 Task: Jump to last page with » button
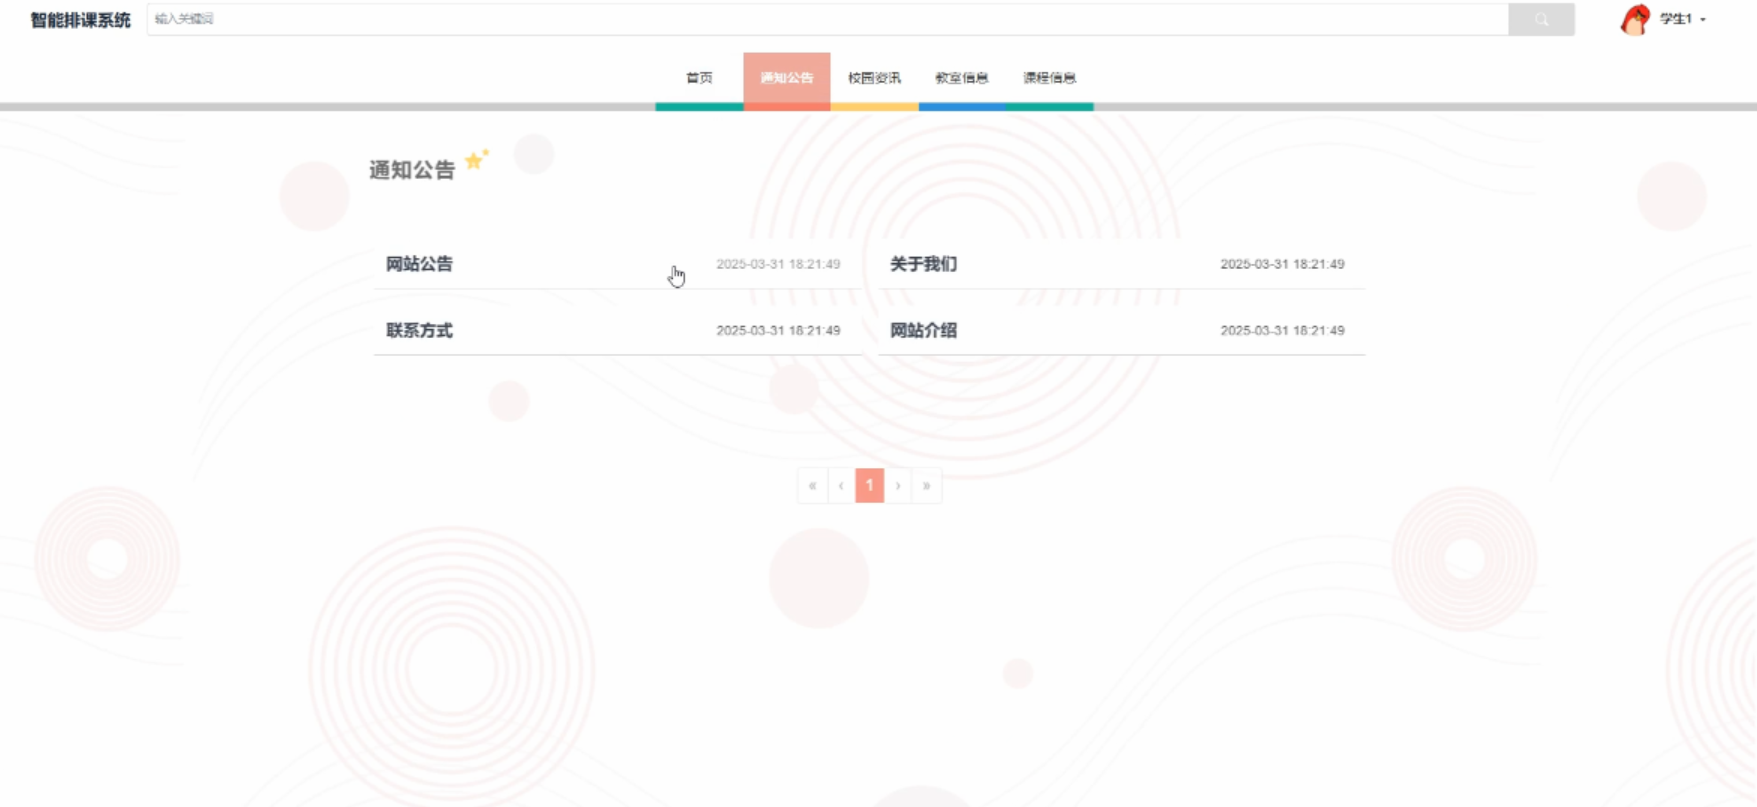point(926,485)
